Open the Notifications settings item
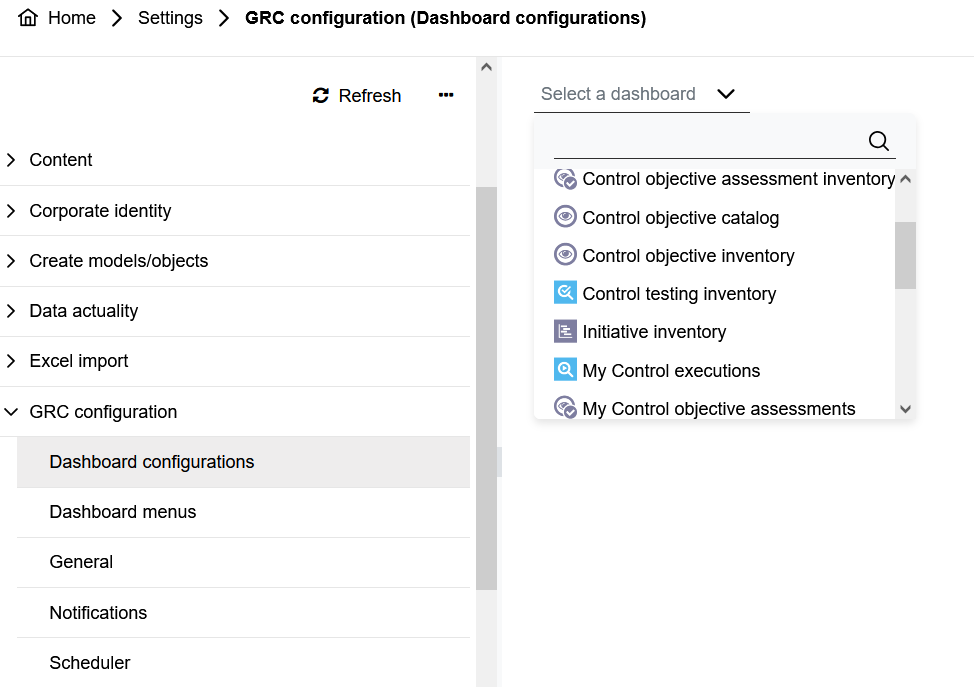 tap(98, 613)
